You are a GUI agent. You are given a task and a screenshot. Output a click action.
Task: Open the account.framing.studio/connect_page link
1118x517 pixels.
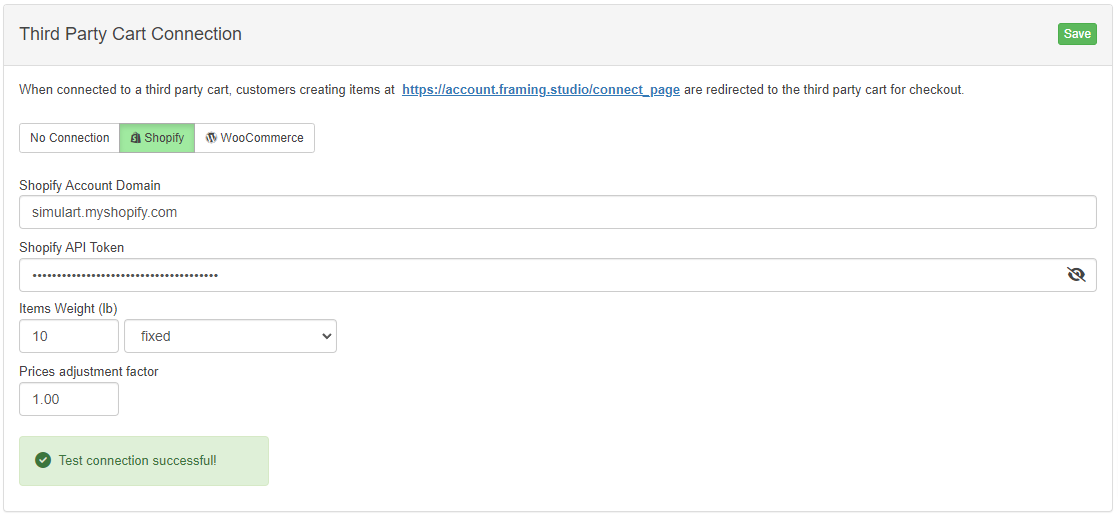540,90
